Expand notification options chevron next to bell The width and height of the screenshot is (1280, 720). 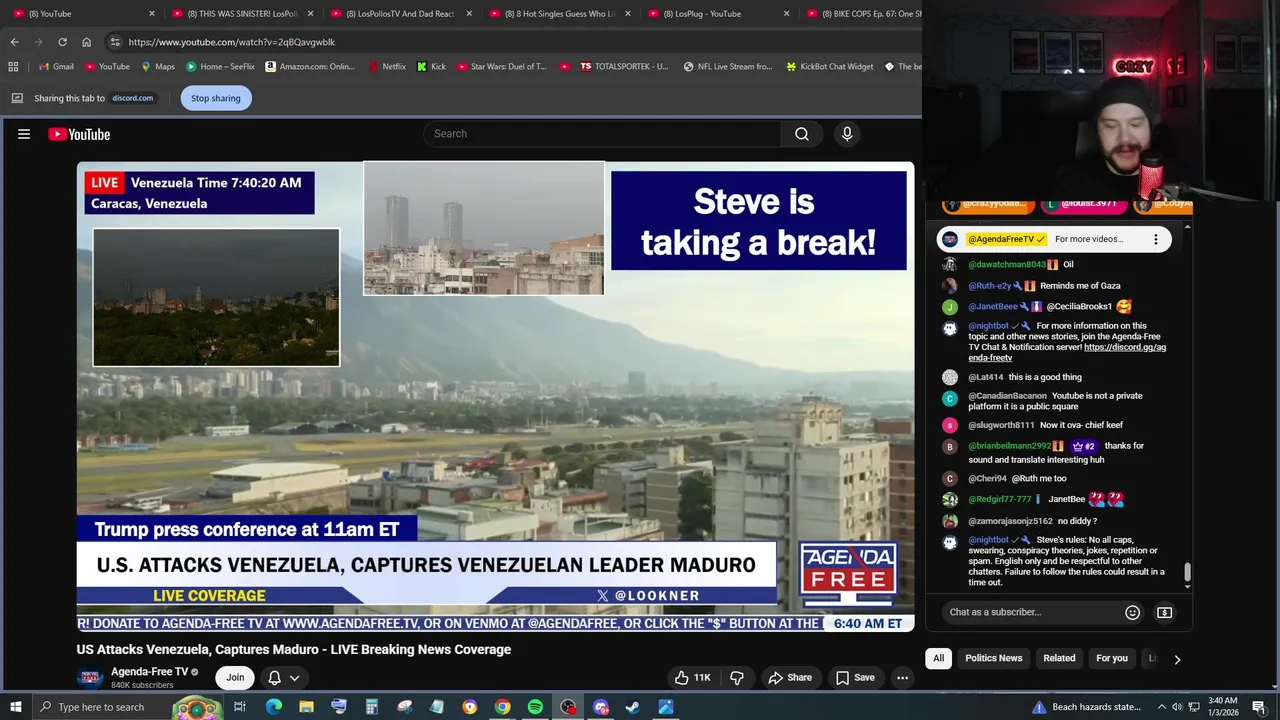294,678
